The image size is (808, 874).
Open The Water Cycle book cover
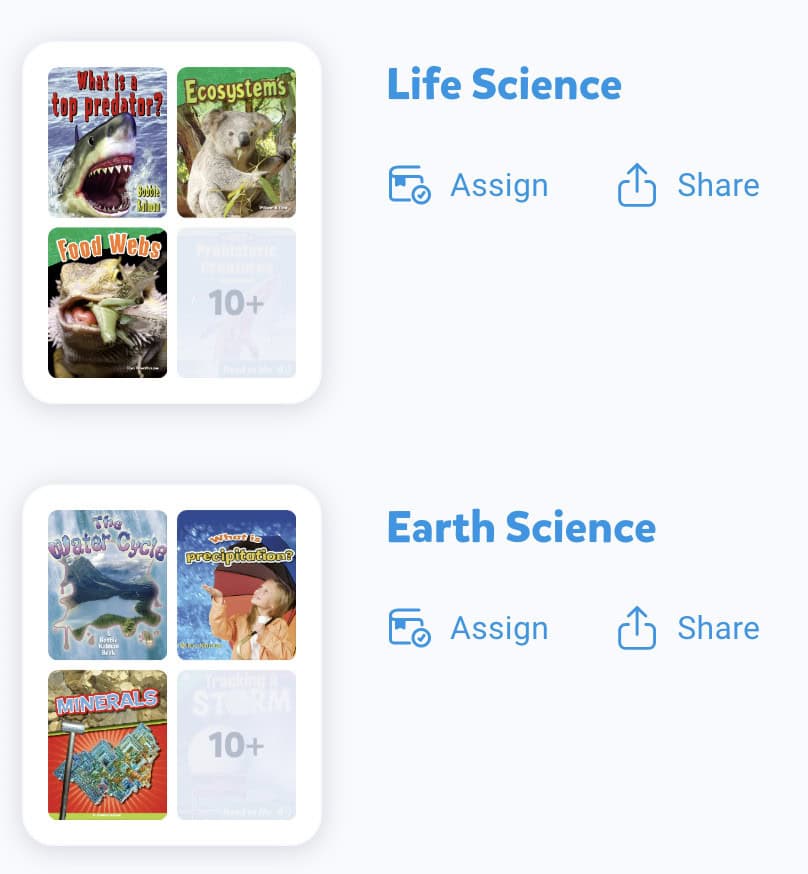tap(108, 585)
